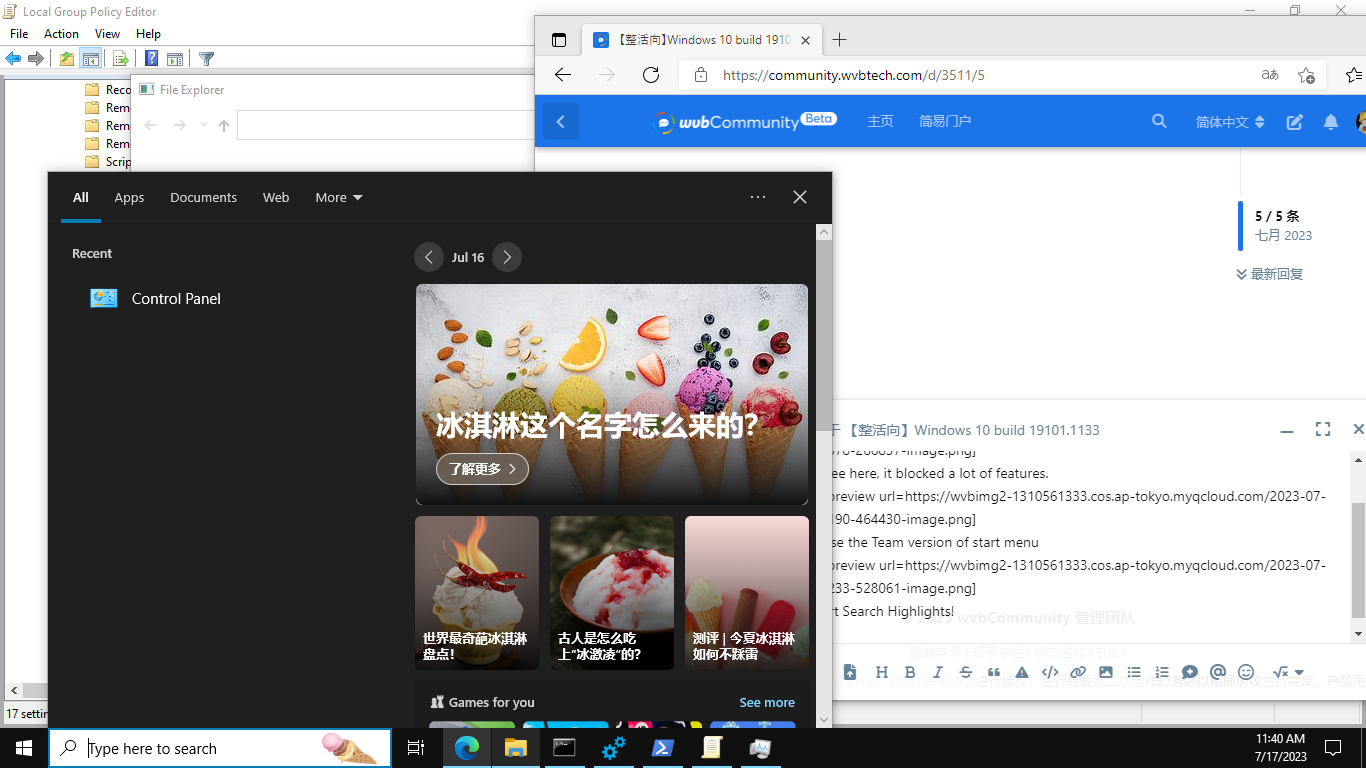Open notifications bell in wvbCommunity header
This screenshot has width=1366, height=768.
click(1331, 122)
